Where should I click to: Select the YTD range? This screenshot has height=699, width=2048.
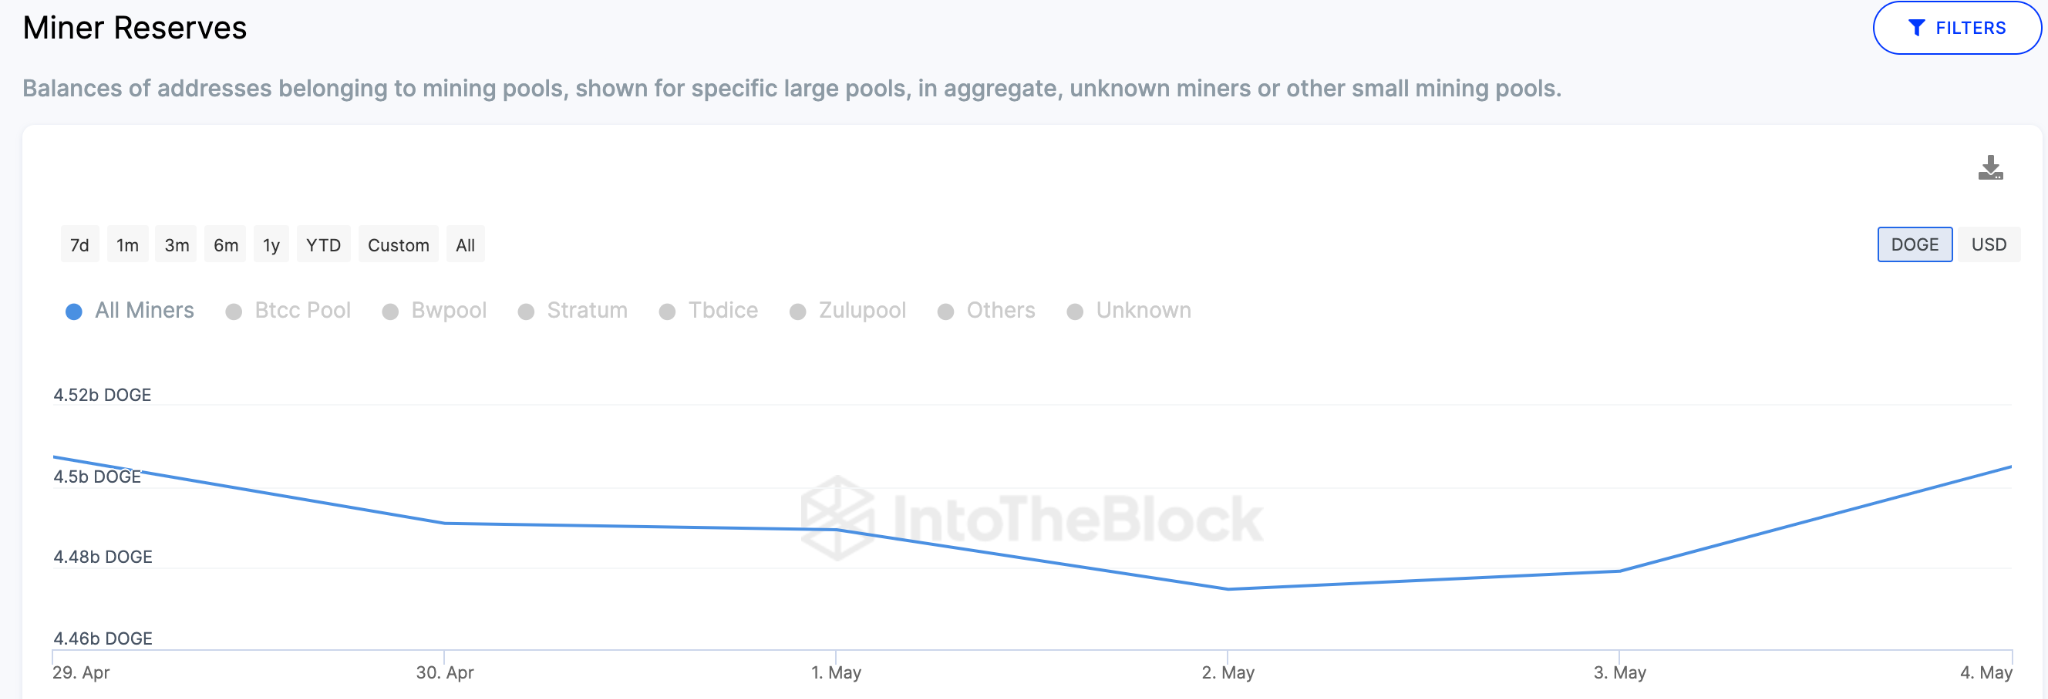click(323, 245)
